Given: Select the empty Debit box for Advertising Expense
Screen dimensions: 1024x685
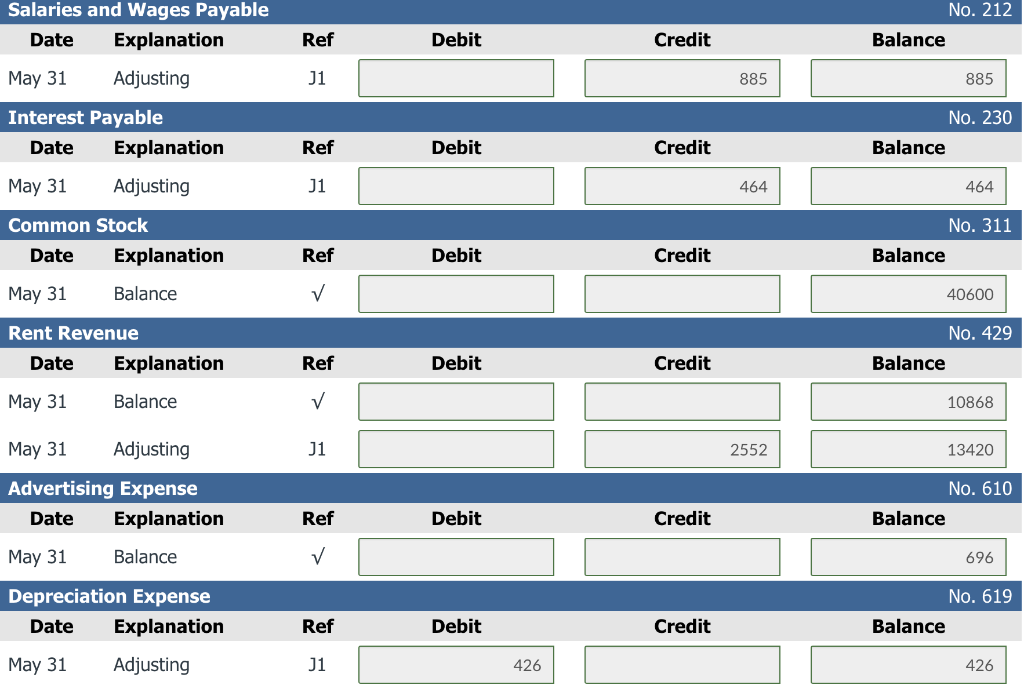Looking at the screenshot, I should coord(455,556).
